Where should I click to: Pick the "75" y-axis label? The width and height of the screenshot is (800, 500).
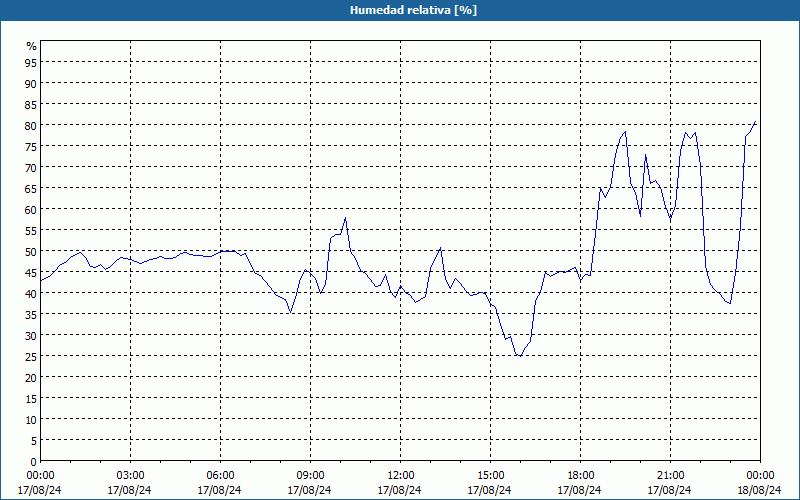tap(31, 146)
